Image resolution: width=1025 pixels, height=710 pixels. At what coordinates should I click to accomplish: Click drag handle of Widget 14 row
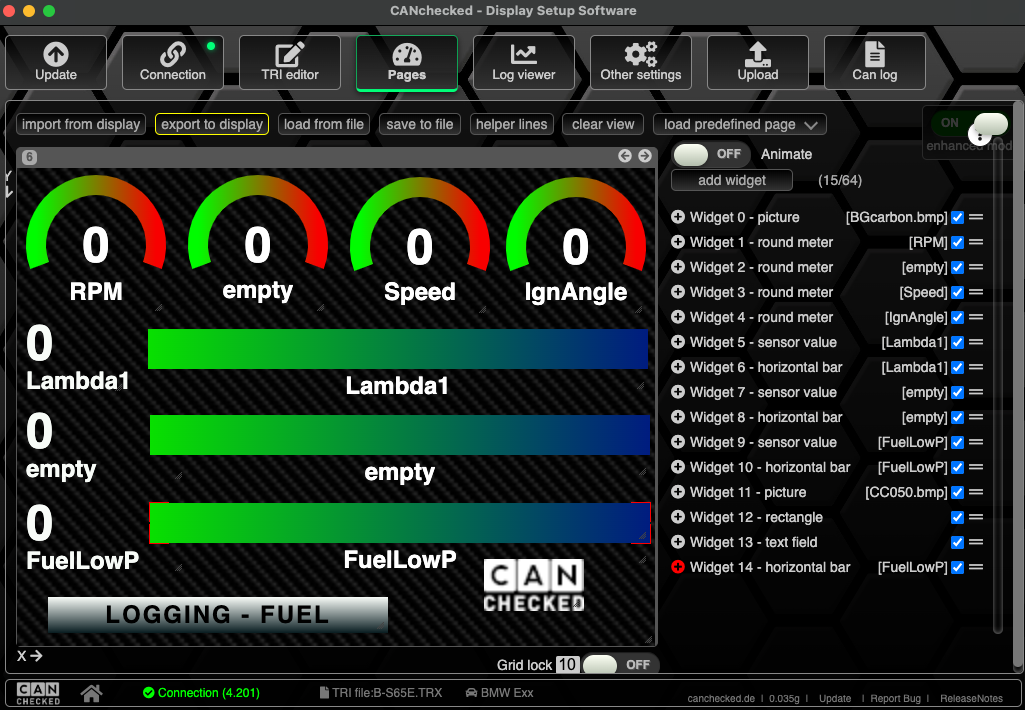point(976,567)
